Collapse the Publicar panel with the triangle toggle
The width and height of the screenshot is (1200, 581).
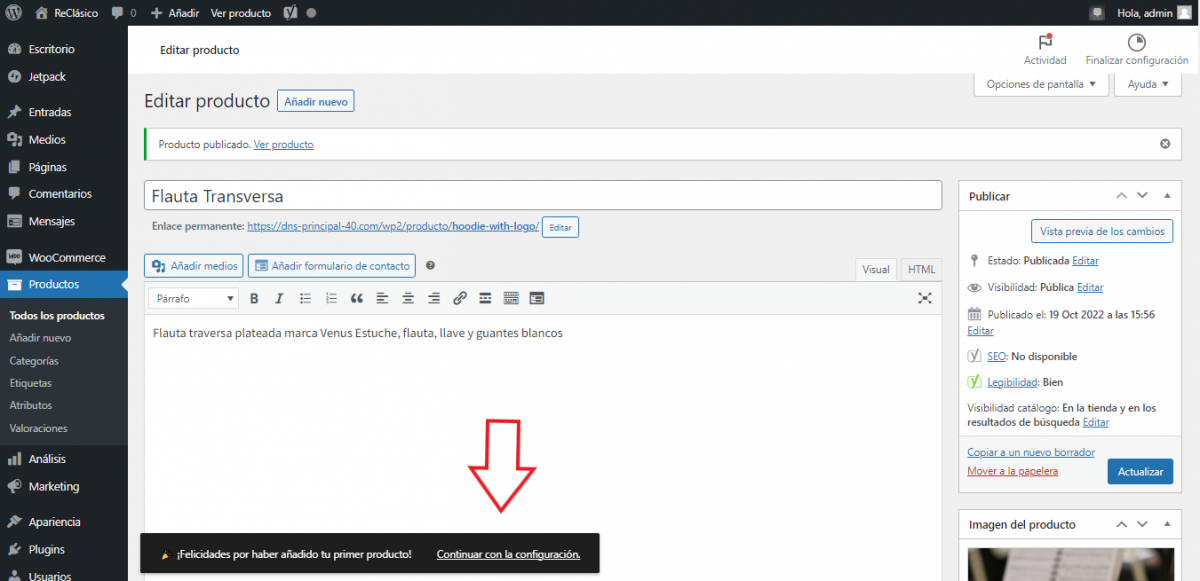[1165, 196]
